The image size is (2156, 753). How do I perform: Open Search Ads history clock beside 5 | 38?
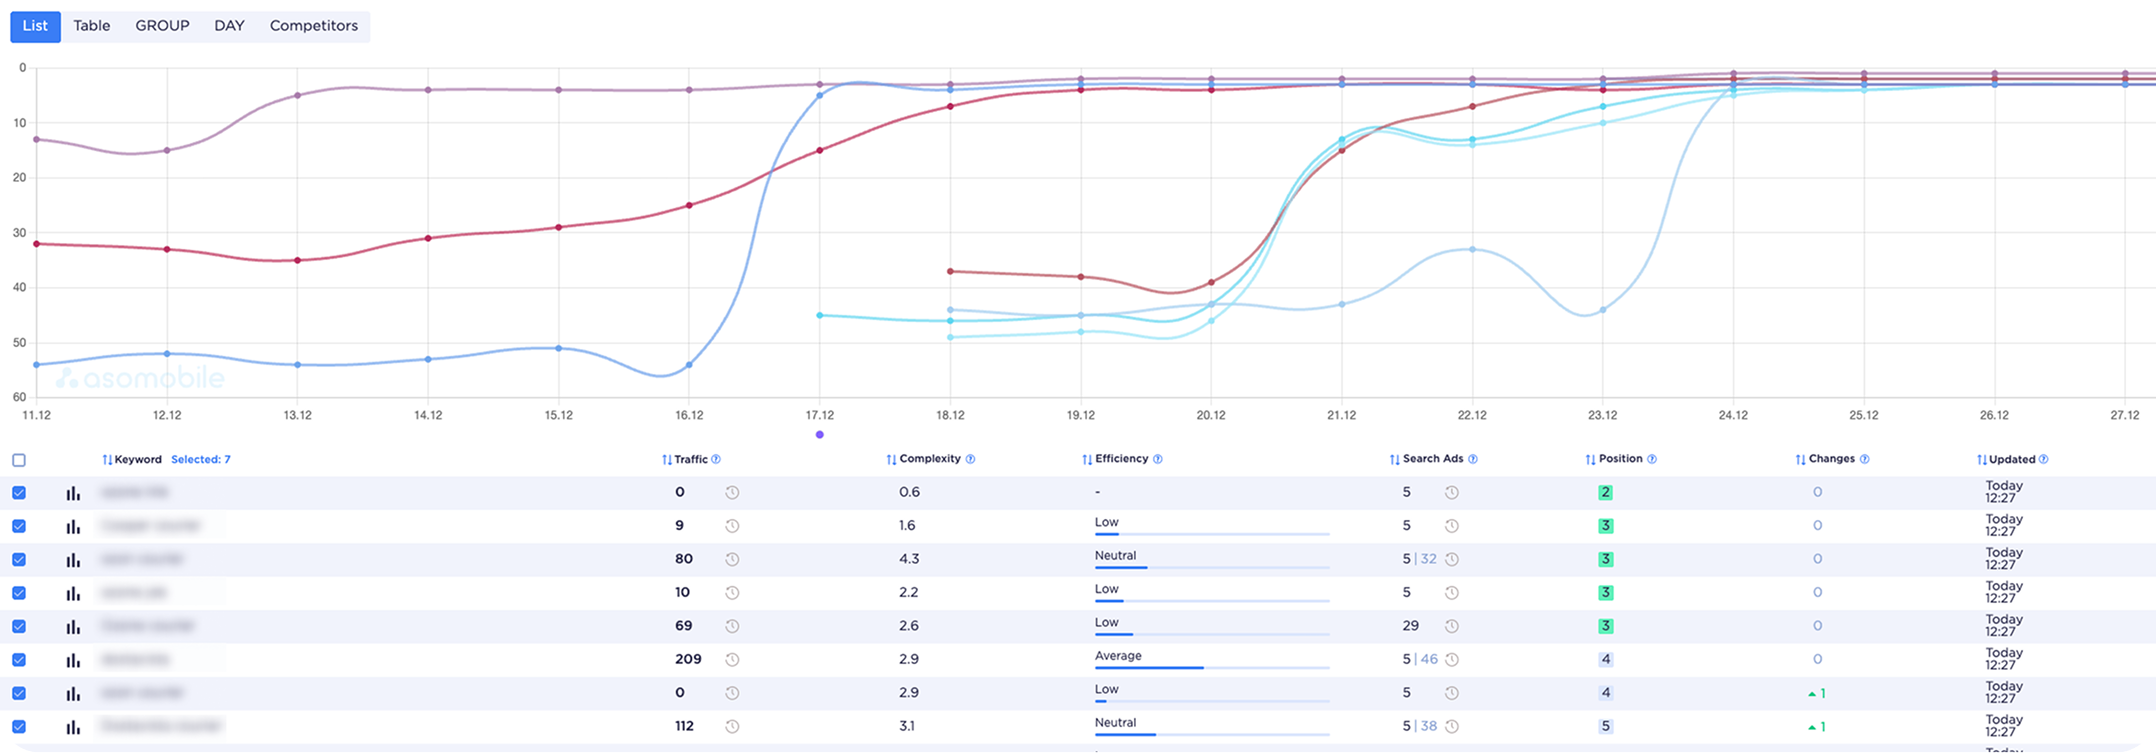click(x=1452, y=727)
